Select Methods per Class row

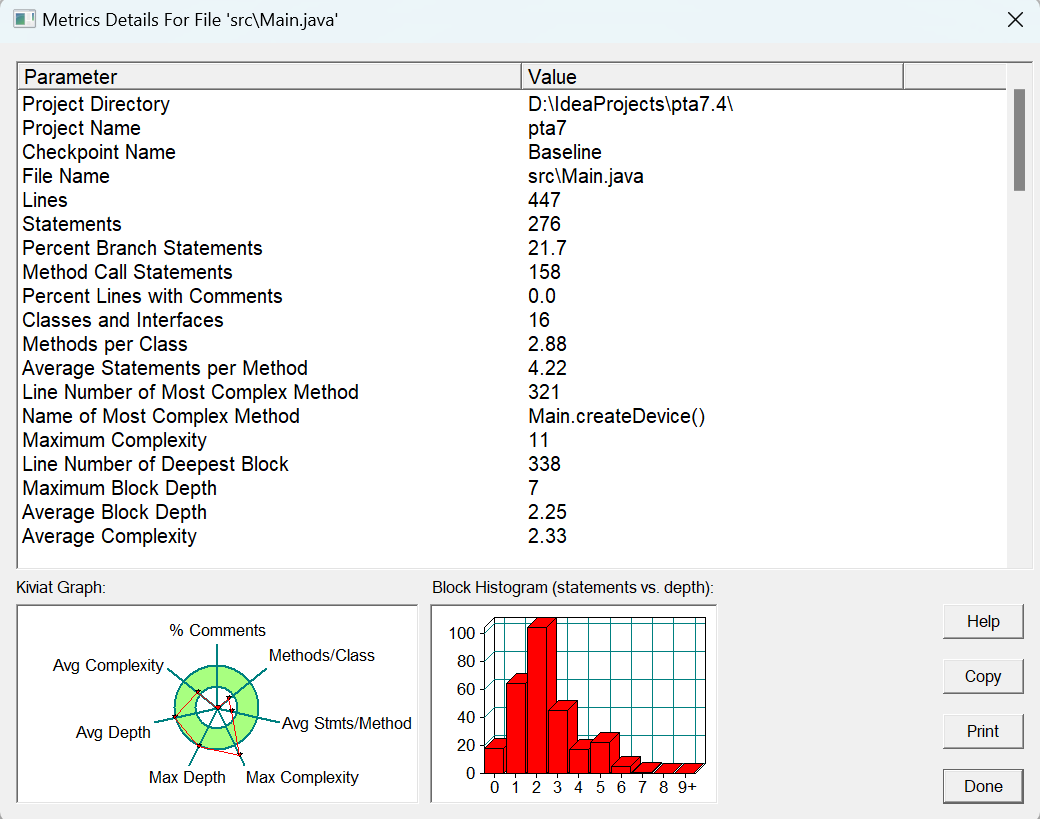[512, 344]
